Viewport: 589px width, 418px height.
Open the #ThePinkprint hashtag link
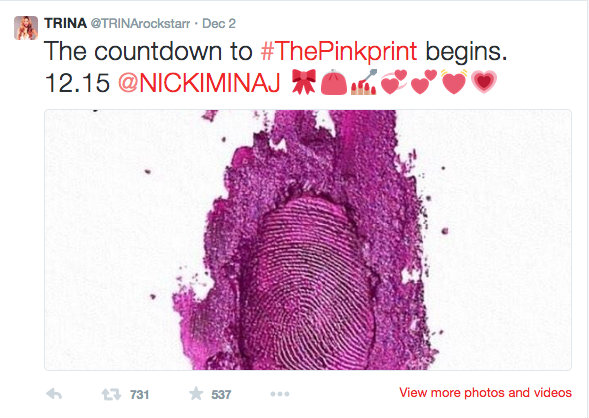tap(339, 51)
